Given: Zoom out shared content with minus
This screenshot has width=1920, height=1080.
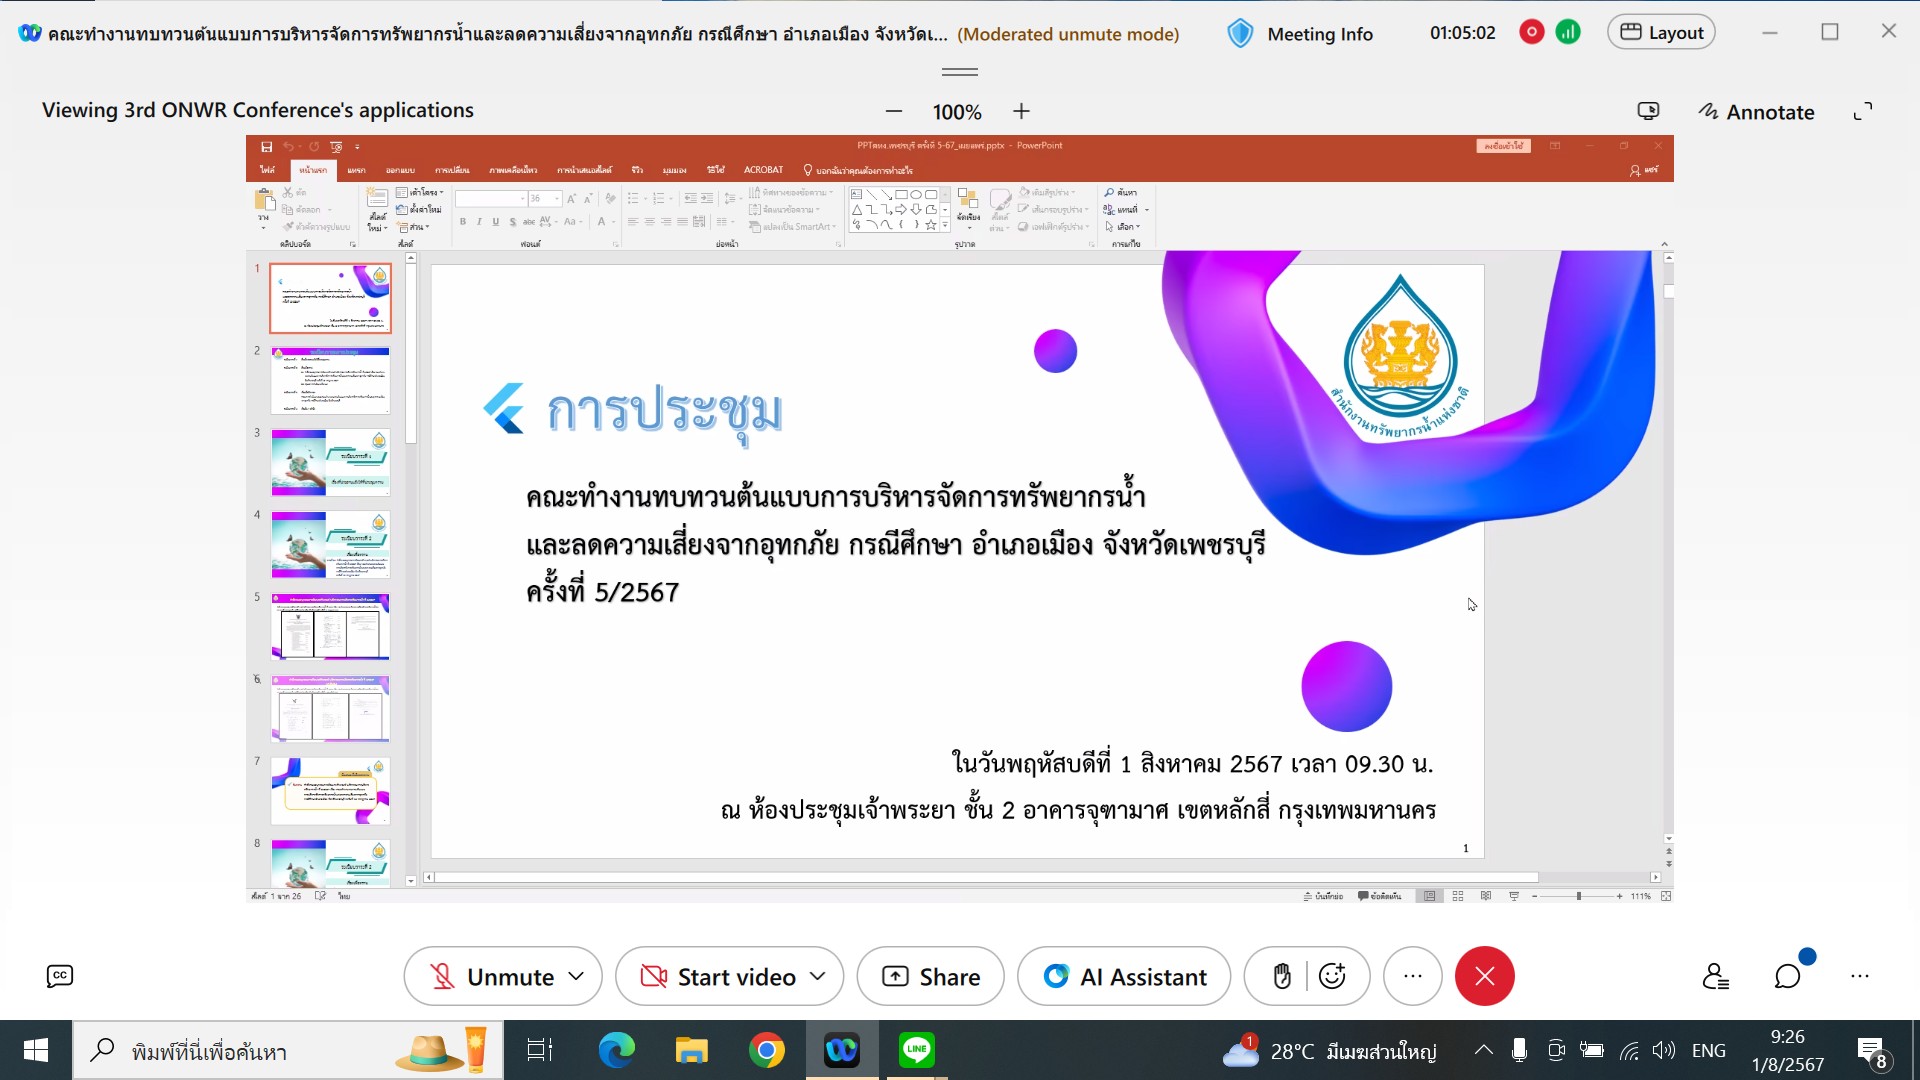Looking at the screenshot, I should click(894, 112).
